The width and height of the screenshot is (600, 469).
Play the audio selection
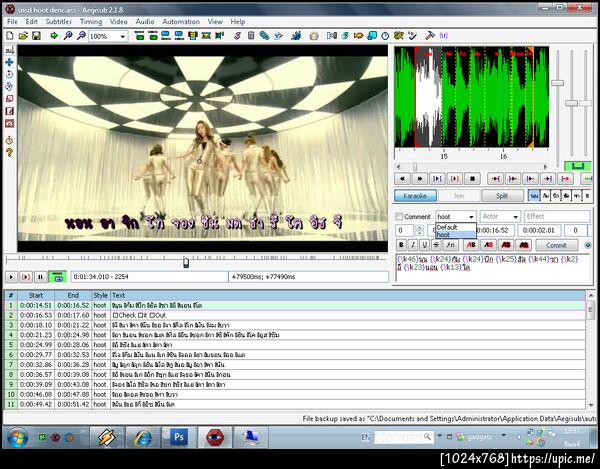[x=437, y=178]
